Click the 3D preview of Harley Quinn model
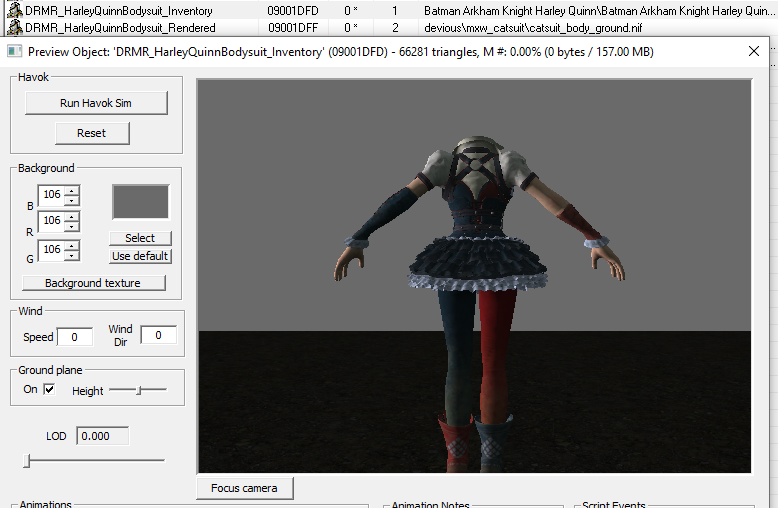Viewport: 778px width, 508px height. tap(475, 276)
